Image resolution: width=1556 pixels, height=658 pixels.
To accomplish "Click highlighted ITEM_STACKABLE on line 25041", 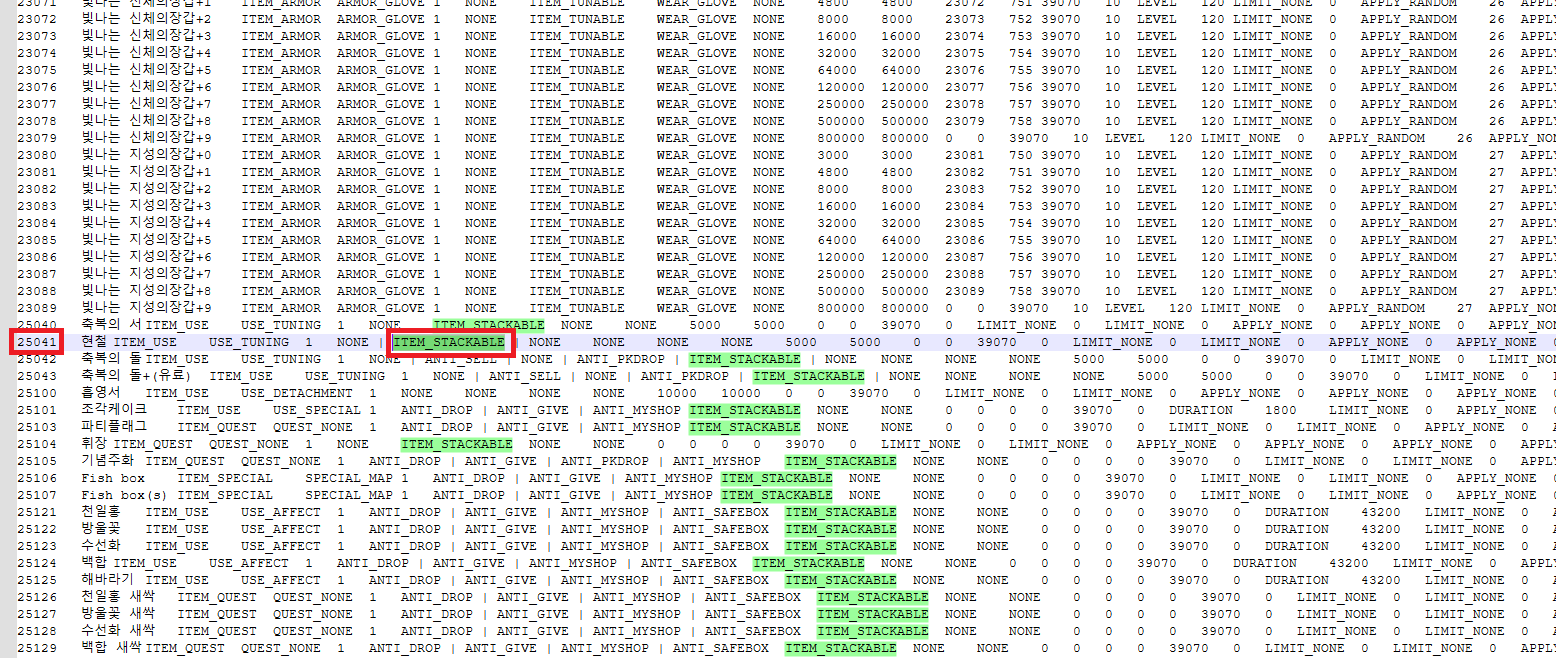I will pyautogui.click(x=449, y=342).
